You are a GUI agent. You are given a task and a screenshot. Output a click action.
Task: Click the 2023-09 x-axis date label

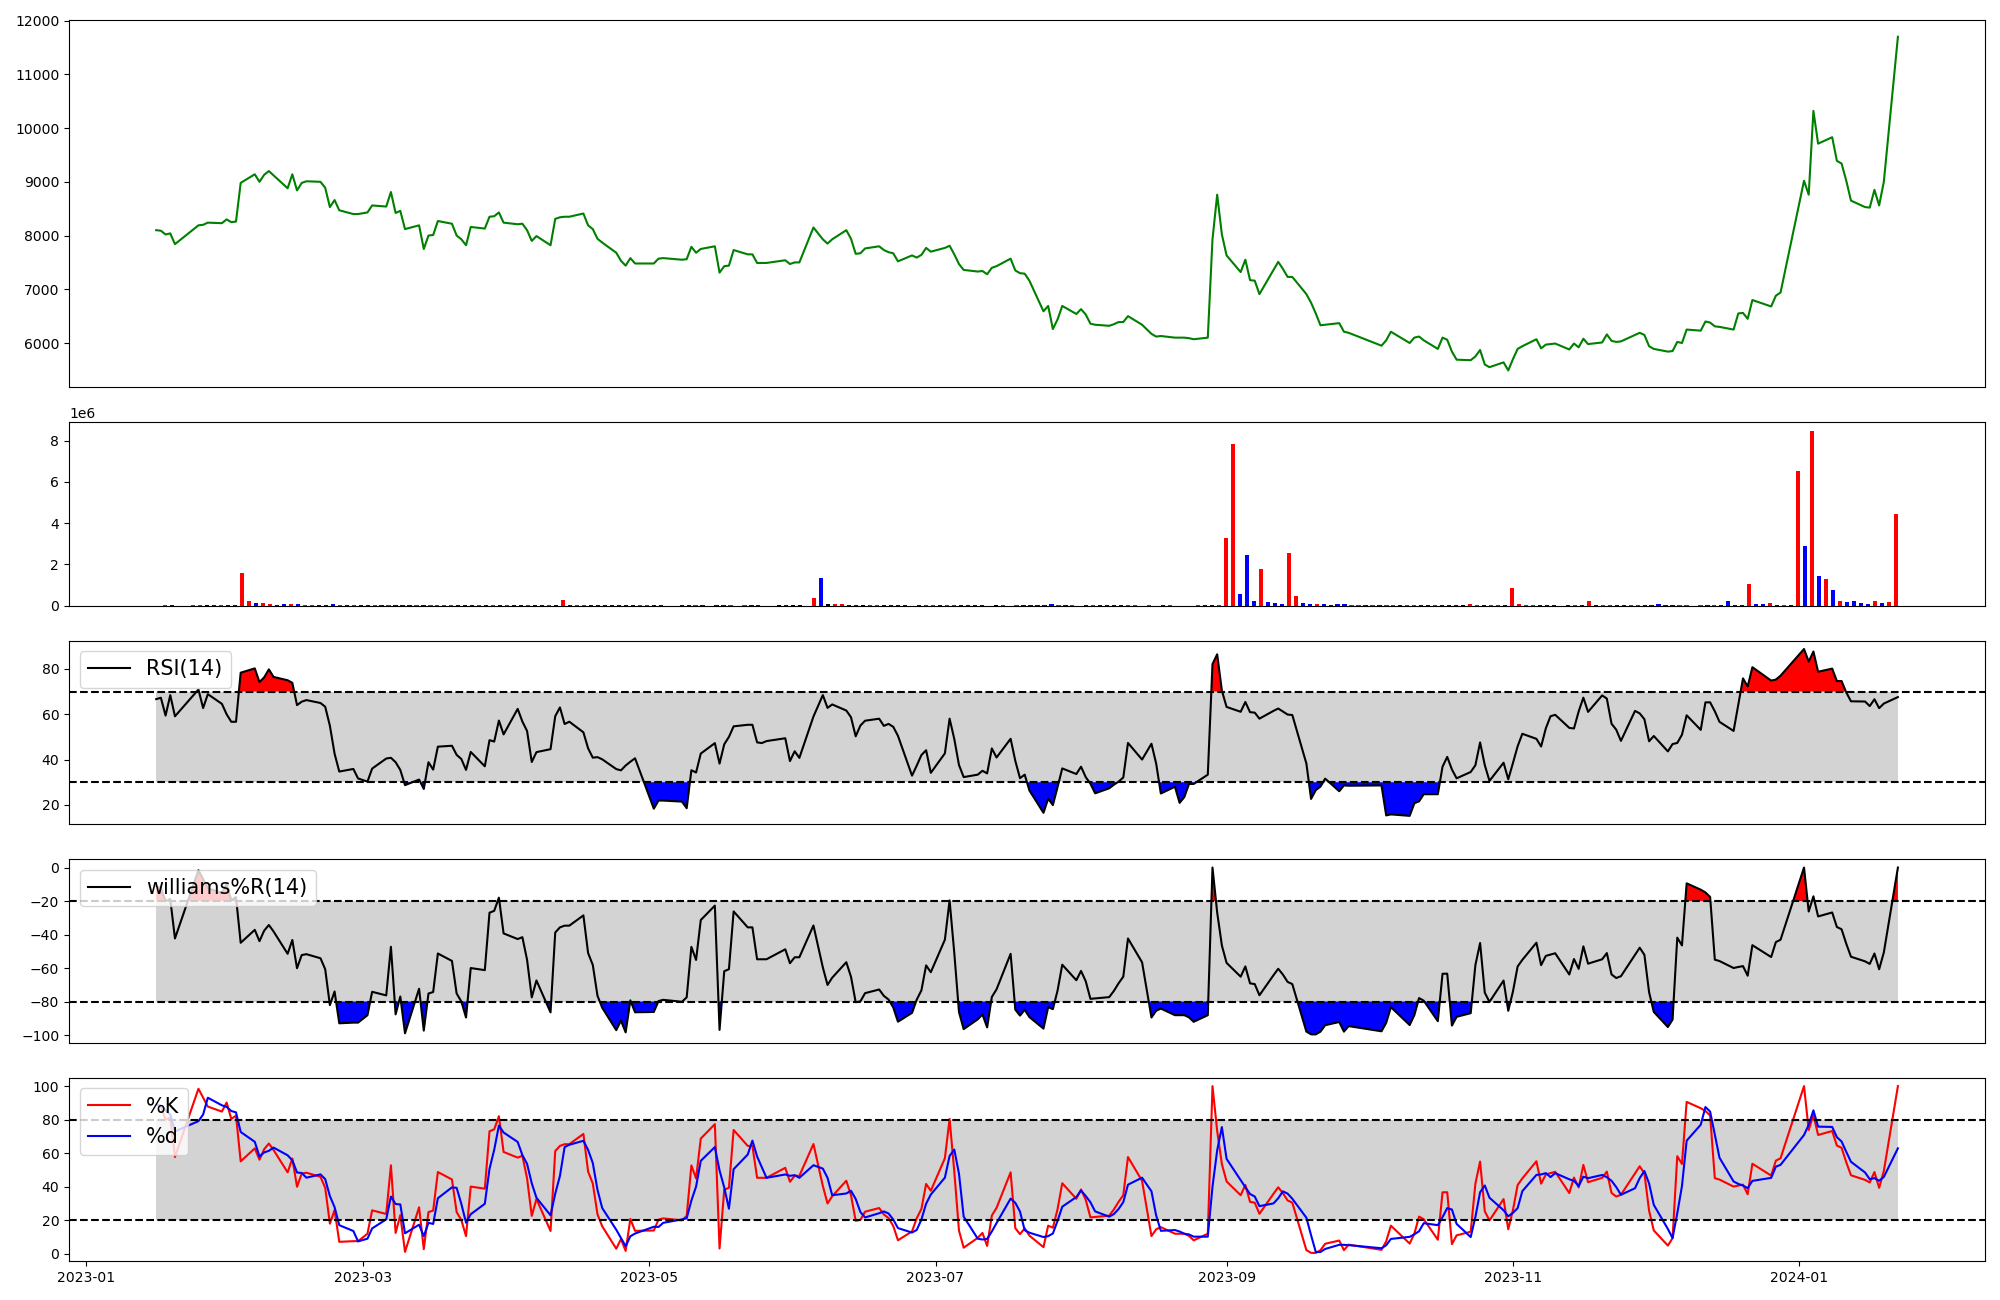point(1227,1277)
